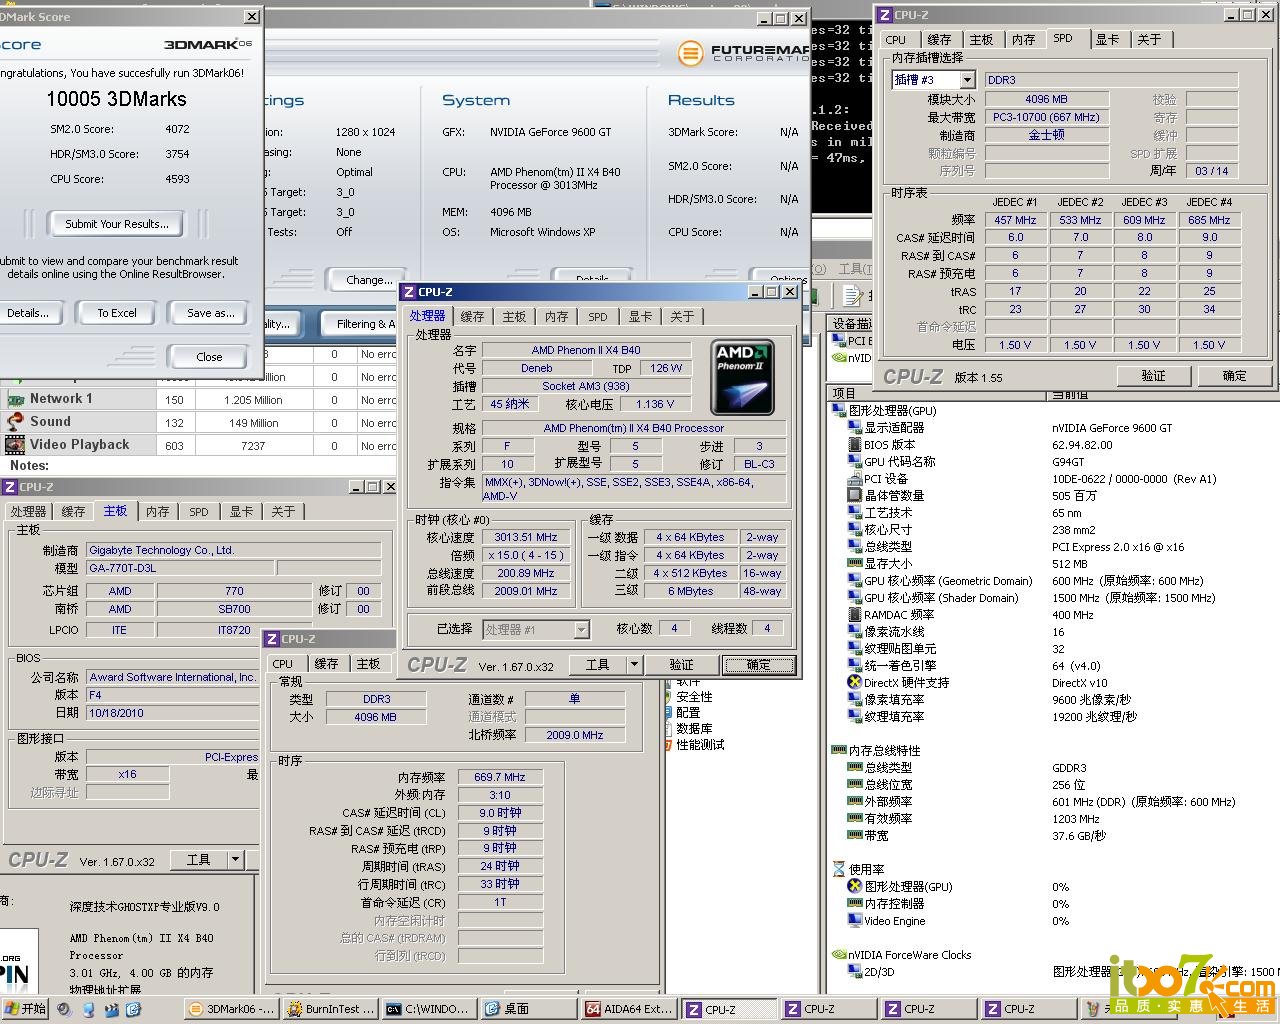Click the GA-770T-D3L model field

point(180,568)
